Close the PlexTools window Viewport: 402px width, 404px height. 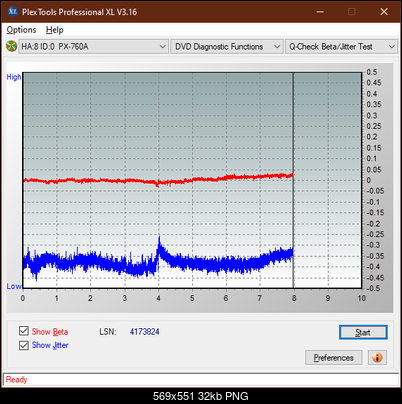pos(384,12)
